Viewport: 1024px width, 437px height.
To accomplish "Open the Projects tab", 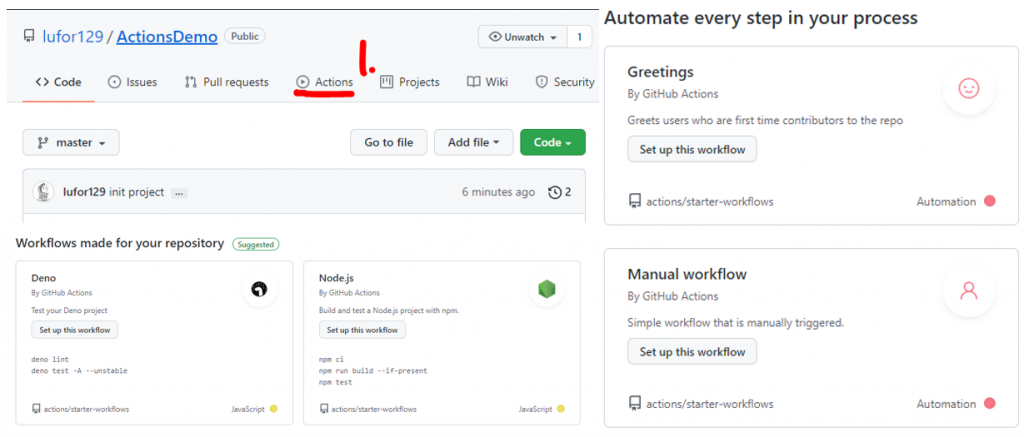I will (x=410, y=82).
